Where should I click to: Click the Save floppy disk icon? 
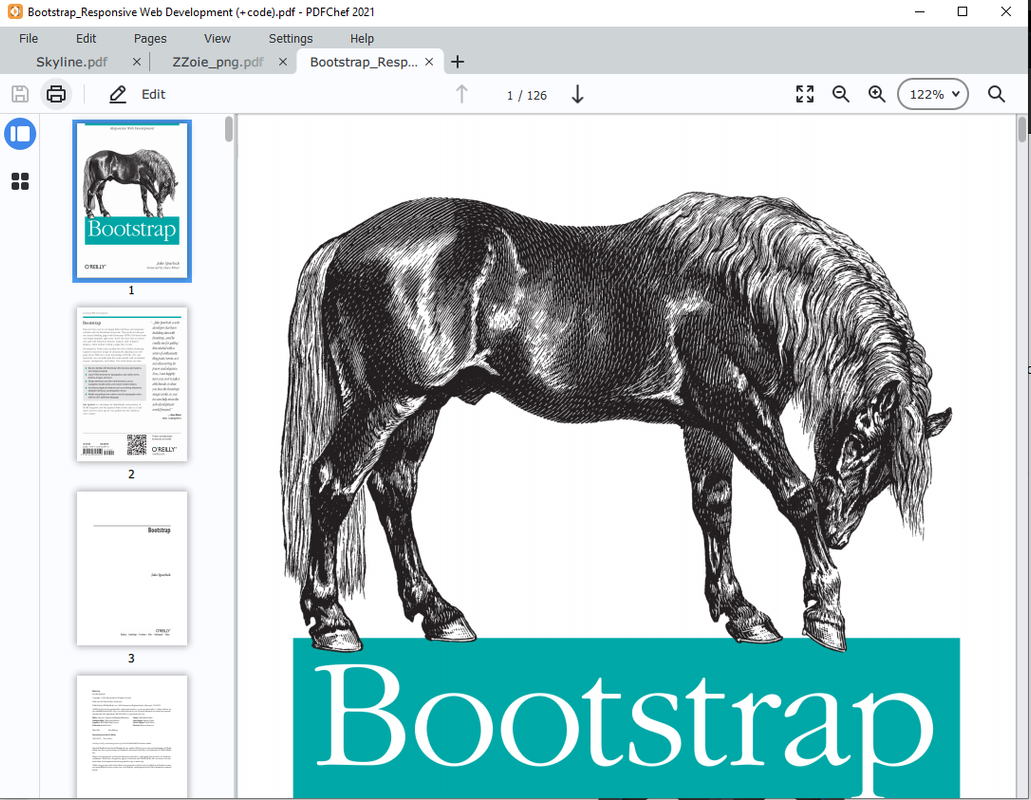[20, 94]
